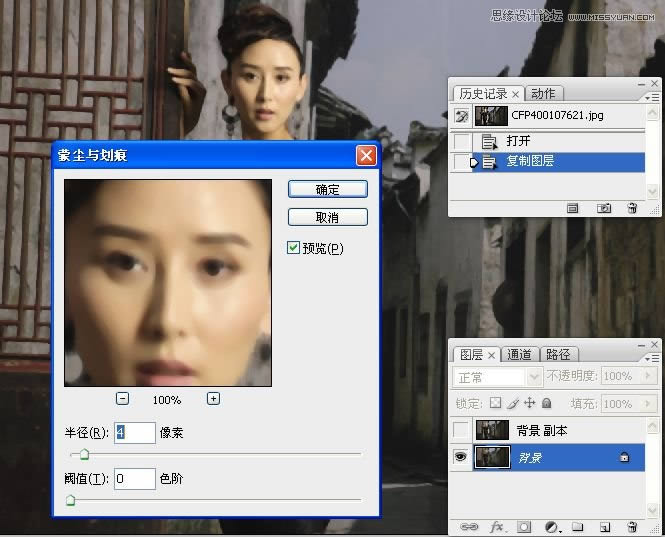The height and width of the screenshot is (537, 665).
Task: Click the layer style fx icon
Action: [496, 526]
